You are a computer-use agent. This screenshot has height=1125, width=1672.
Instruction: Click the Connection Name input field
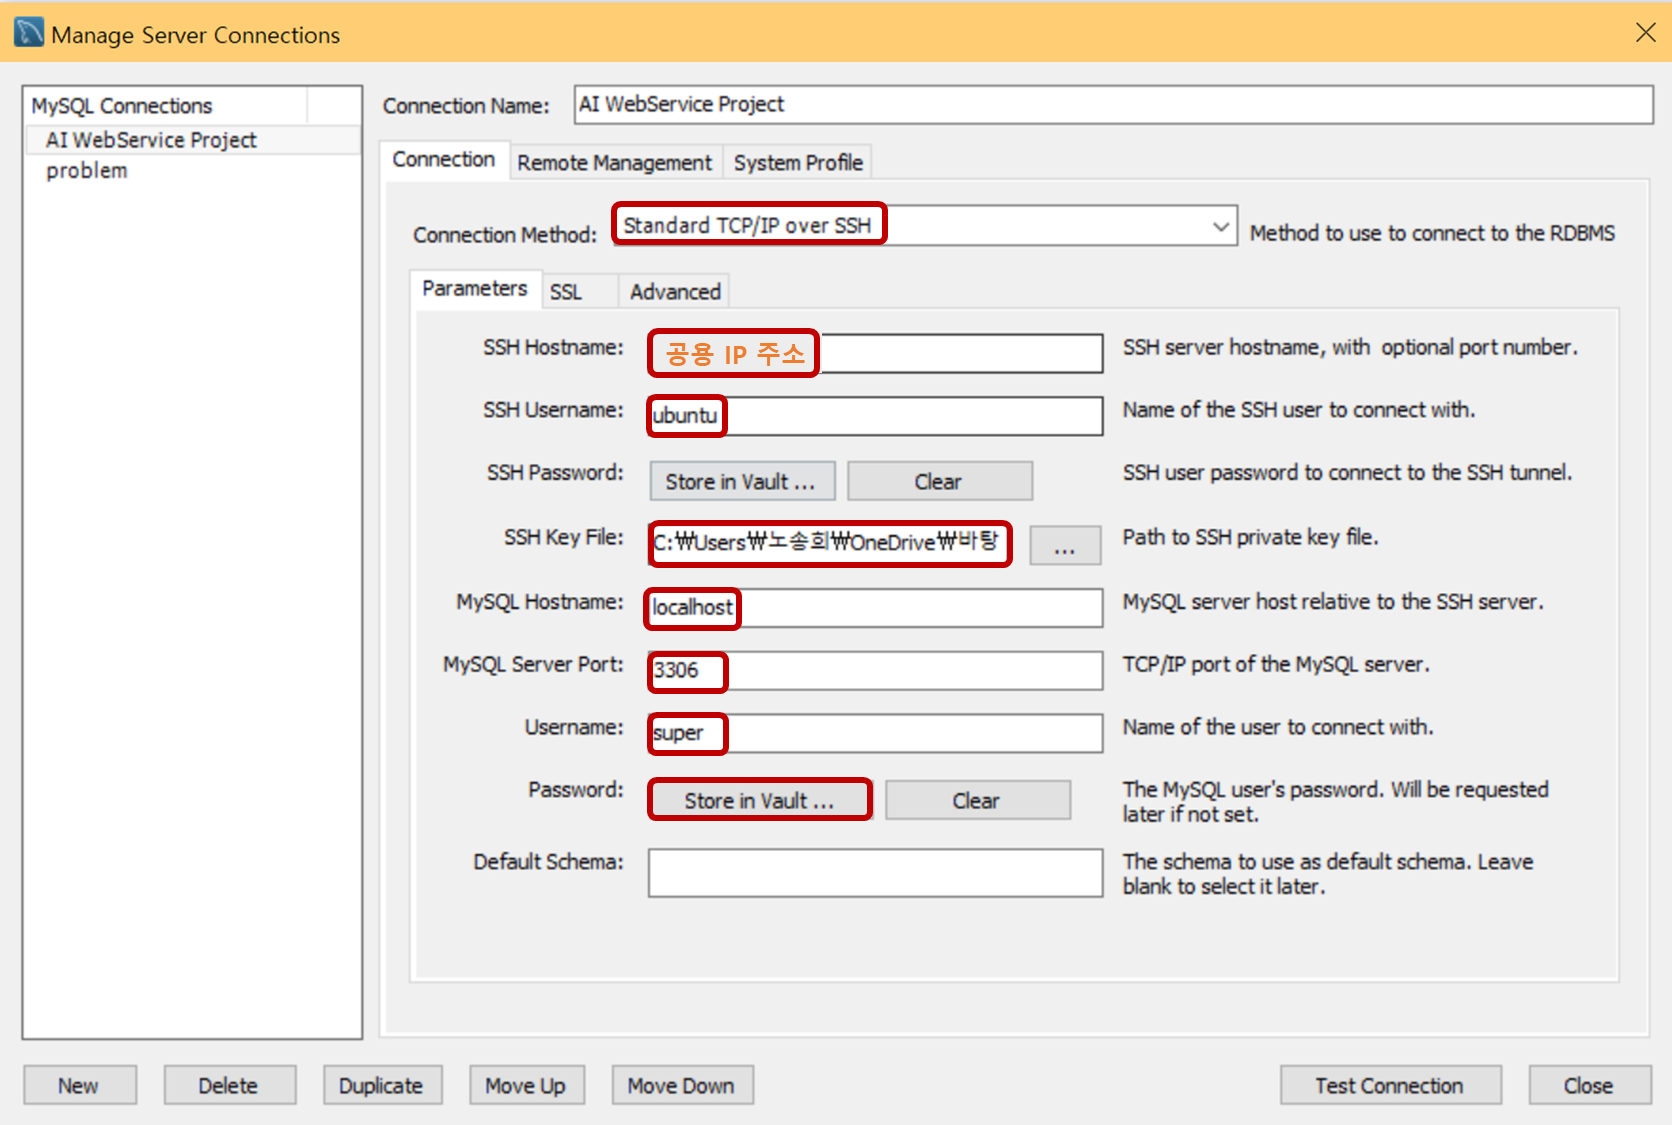tap(1114, 105)
